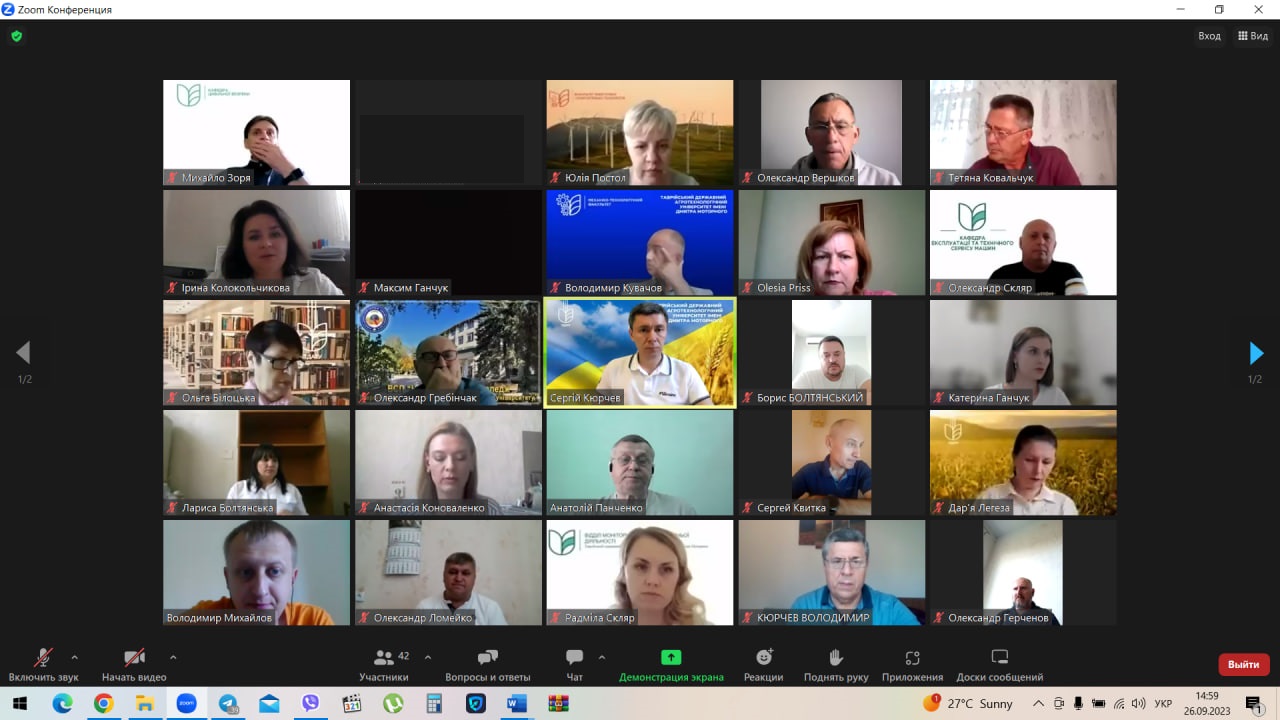
Task: Select Дар'я Легеза's video tile
Action: click(1023, 463)
